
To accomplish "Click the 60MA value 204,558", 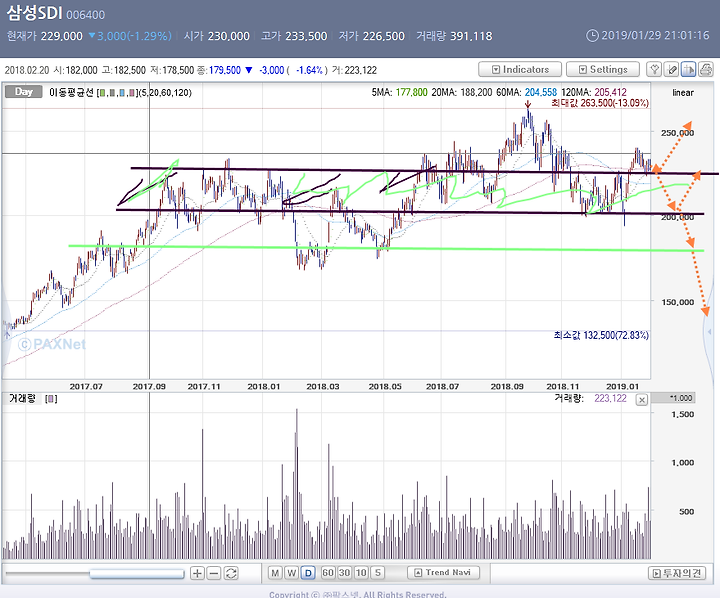I will 540,92.
